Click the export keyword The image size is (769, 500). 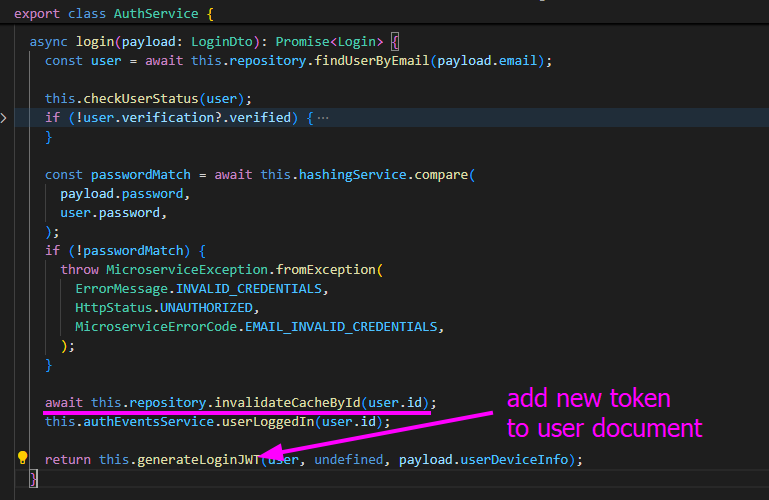point(37,13)
